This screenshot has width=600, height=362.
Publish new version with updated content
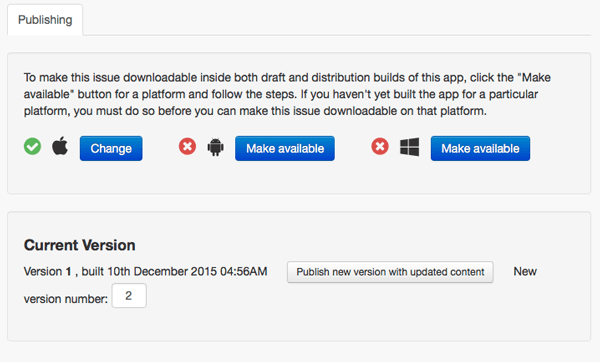pos(390,272)
